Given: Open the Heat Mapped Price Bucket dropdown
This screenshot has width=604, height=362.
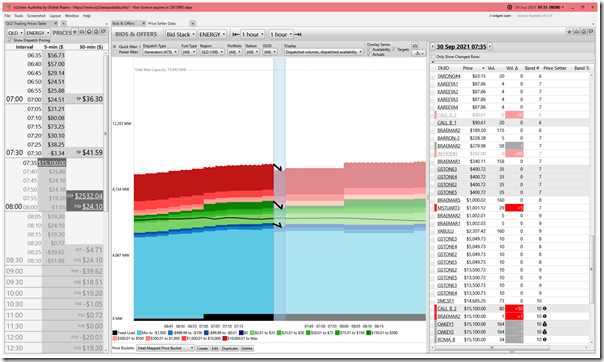Looking at the screenshot, I should [x=166, y=348].
